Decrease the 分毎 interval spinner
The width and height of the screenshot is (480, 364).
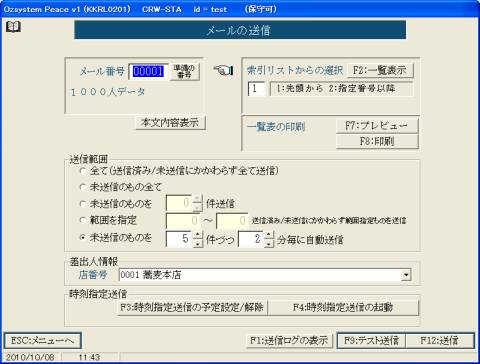pos(269,244)
